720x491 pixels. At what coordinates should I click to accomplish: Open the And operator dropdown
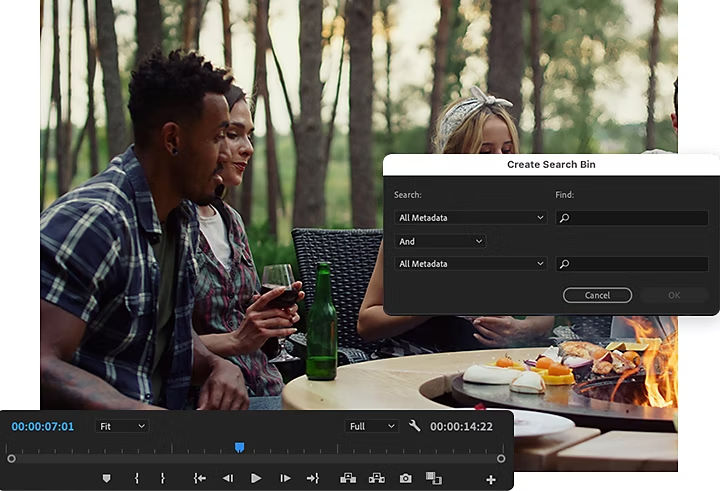(x=440, y=241)
